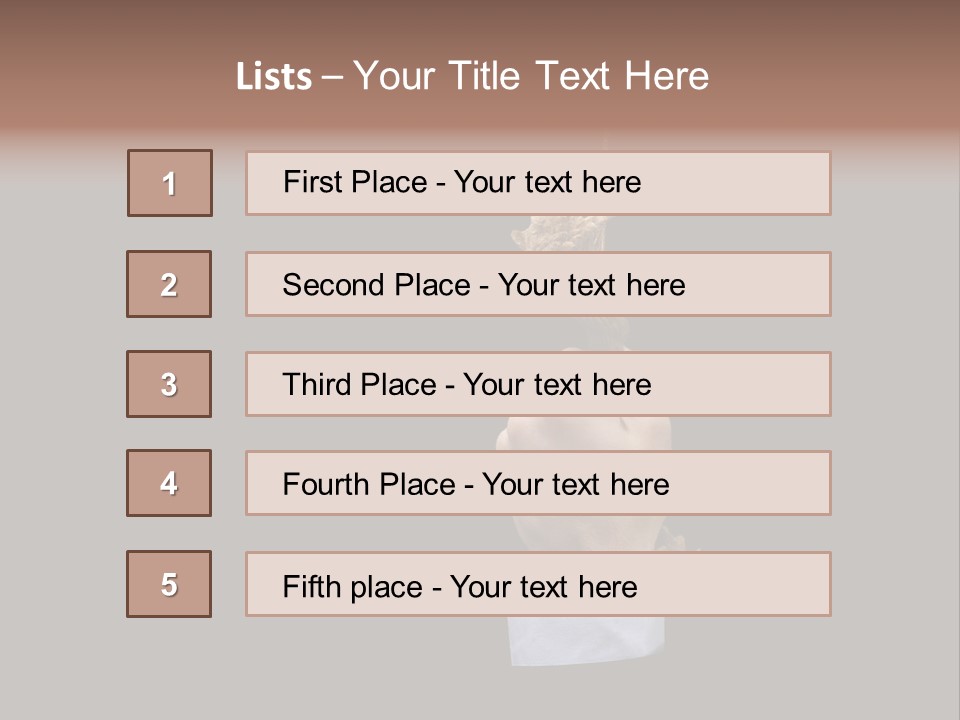Click "Your text here" in the First Place row
The image size is (960, 720).
point(547,182)
